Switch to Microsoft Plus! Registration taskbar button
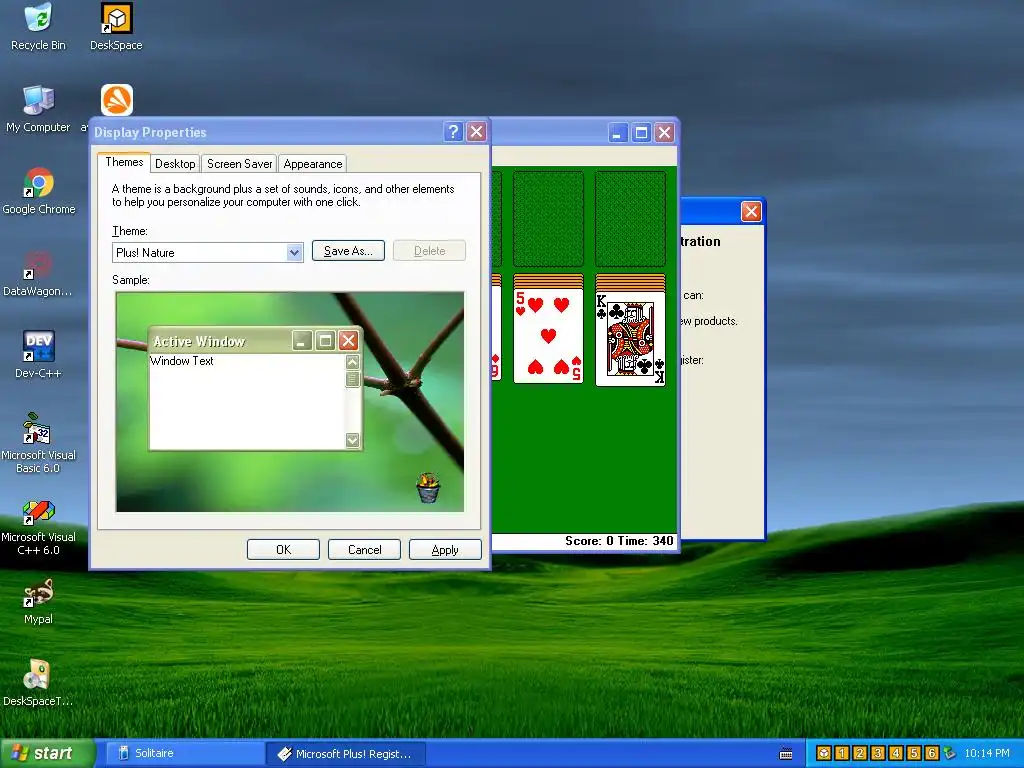Screen dimensions: 1024x768 point(346,754)
